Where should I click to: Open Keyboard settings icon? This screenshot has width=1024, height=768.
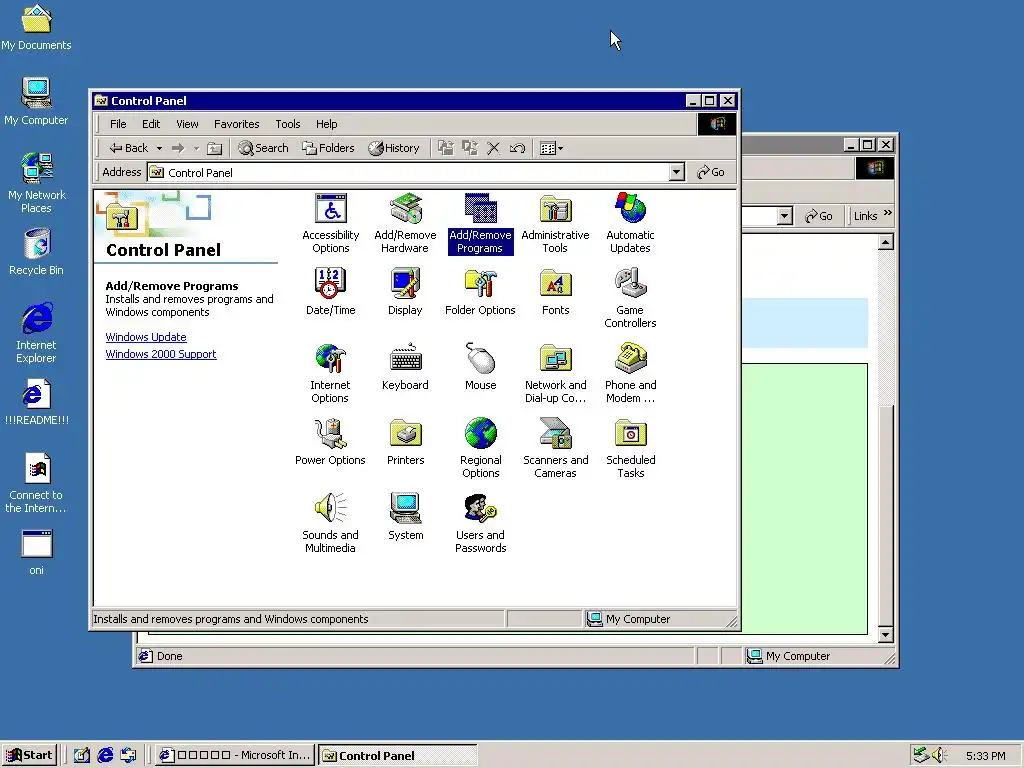tap(405, 367)
